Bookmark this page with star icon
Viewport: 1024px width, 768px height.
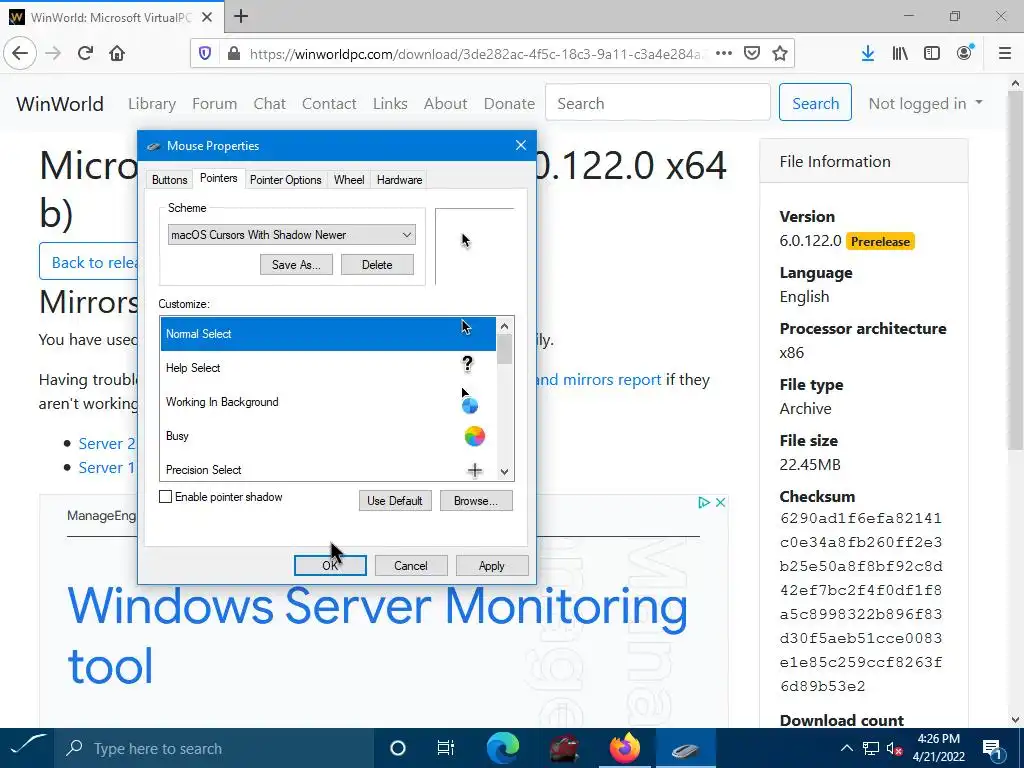[x=780, y=54]
